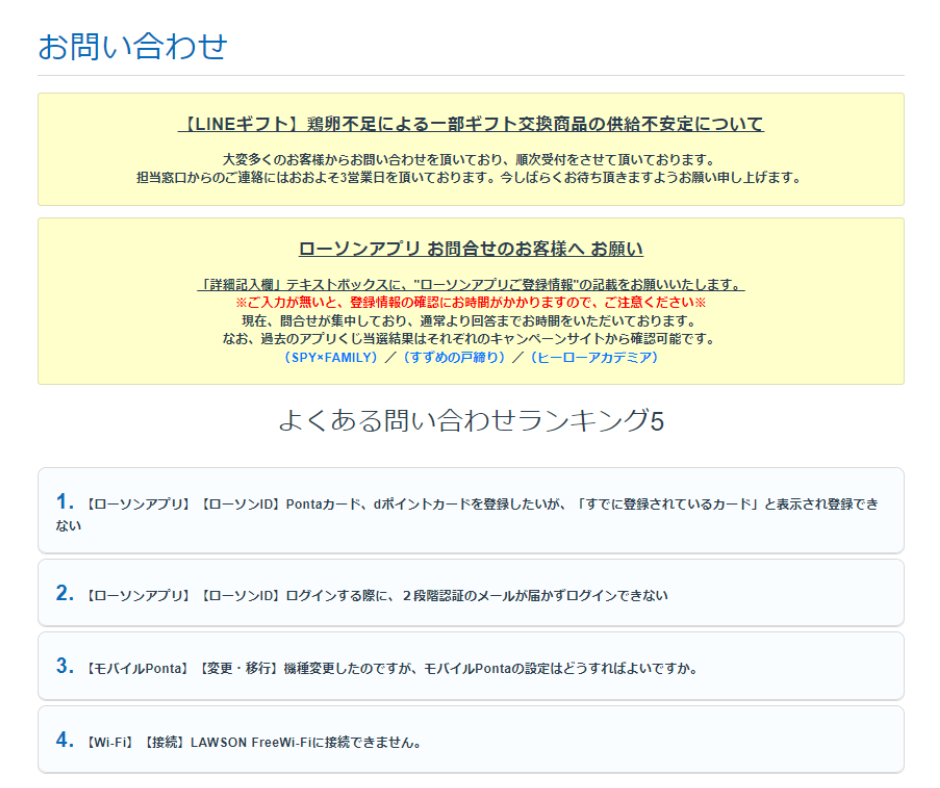Screen dimensions: 940x788
Task: Click the underlined 詳細記入欄 instruction text
Action: click(x=471, y=284)
